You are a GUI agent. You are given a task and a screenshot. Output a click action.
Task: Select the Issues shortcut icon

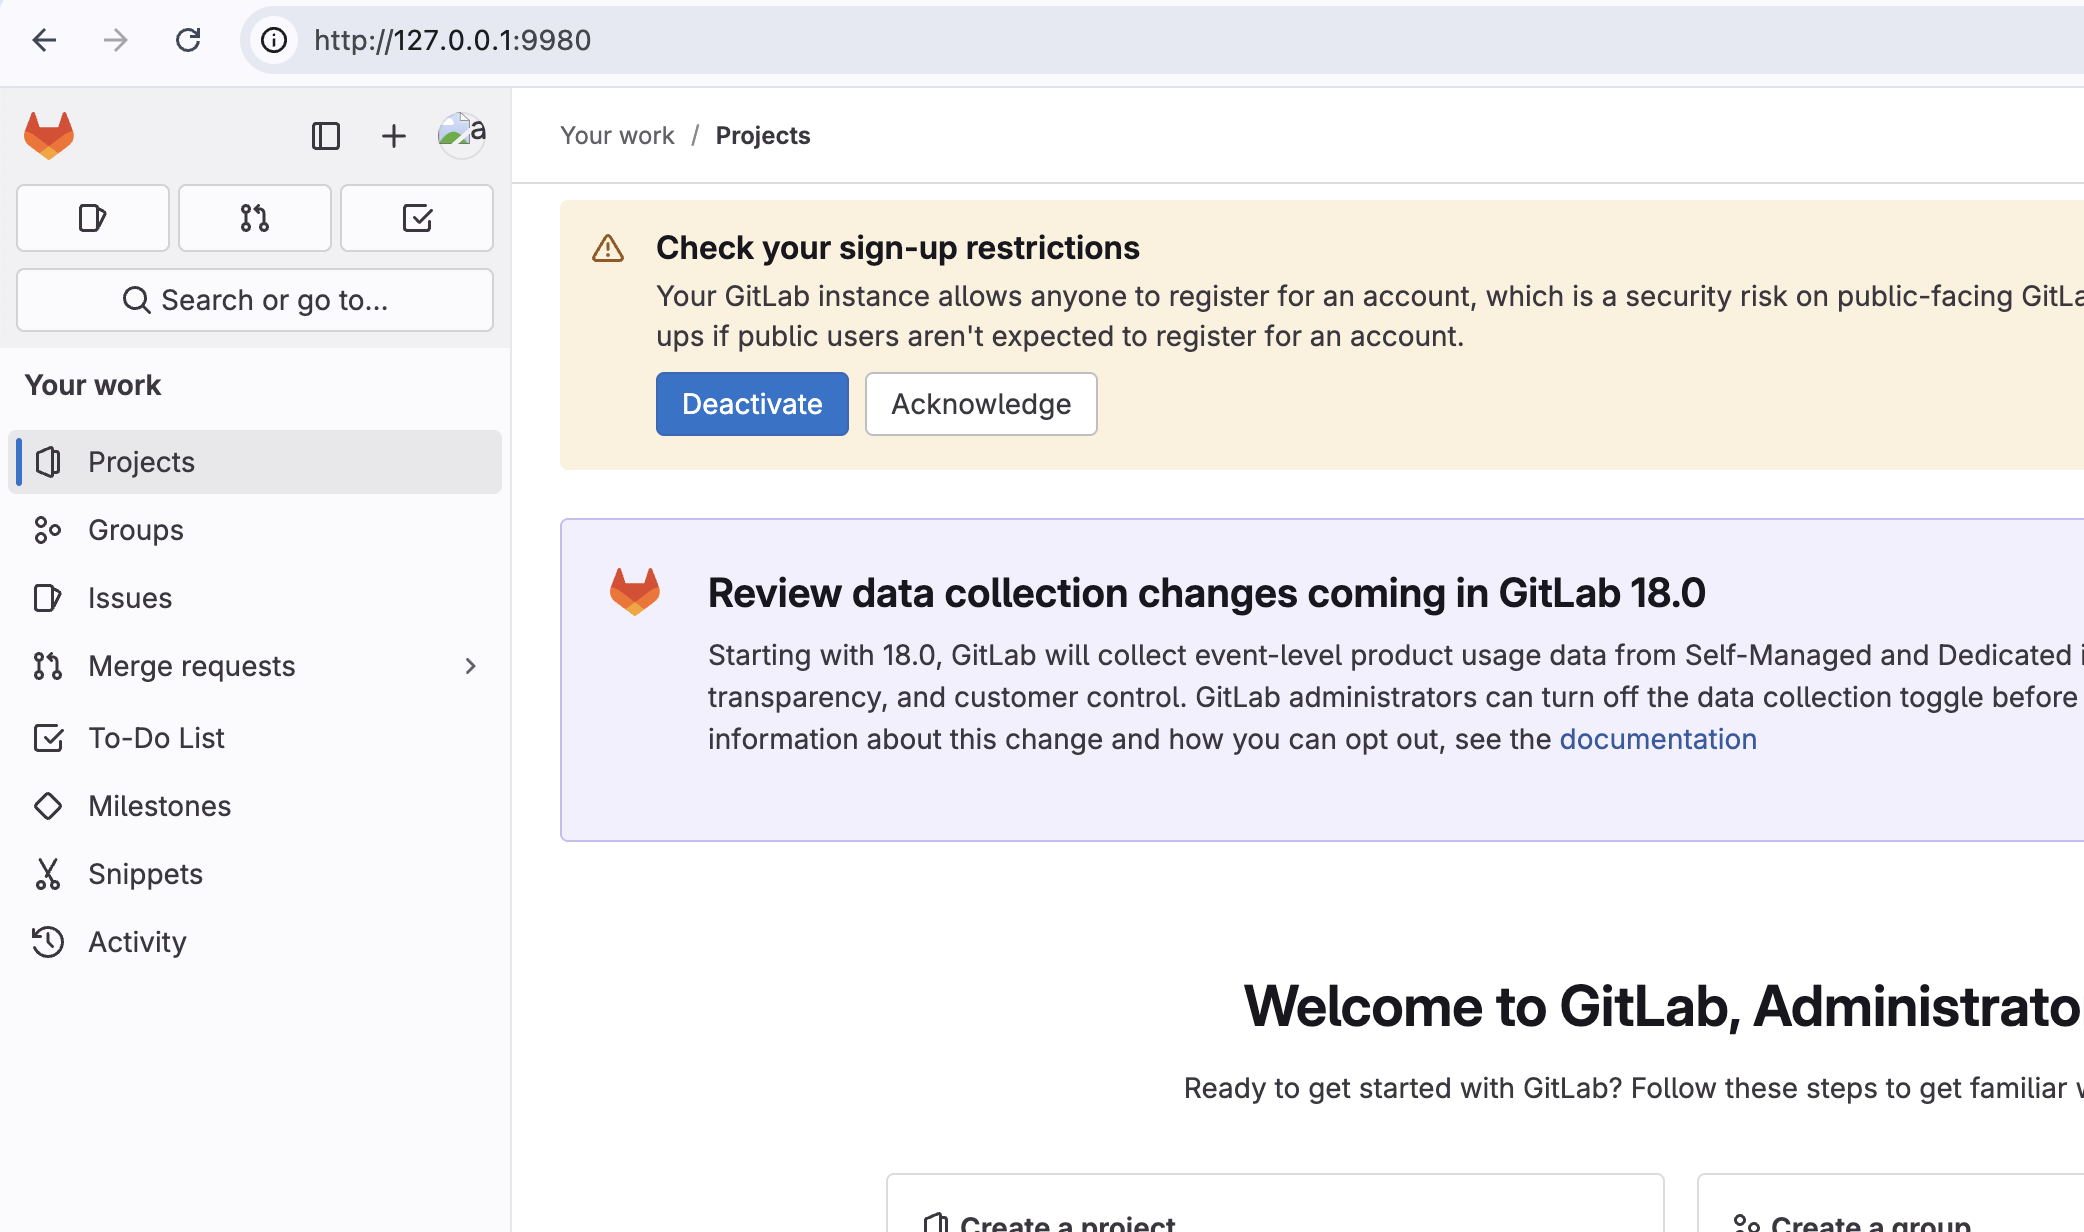[x=92, y=218]
